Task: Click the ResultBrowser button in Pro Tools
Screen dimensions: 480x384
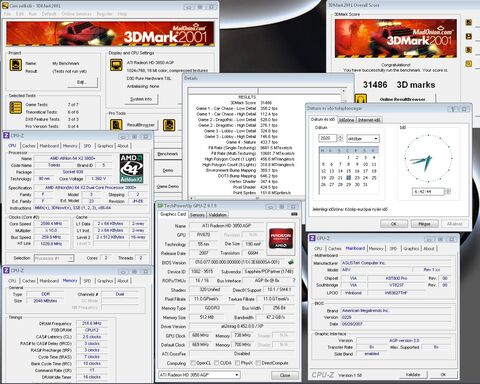Action: point(141,125)
